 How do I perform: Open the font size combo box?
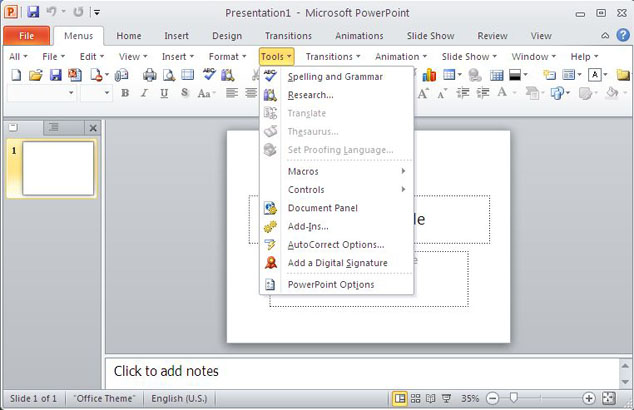click(95, 93)
